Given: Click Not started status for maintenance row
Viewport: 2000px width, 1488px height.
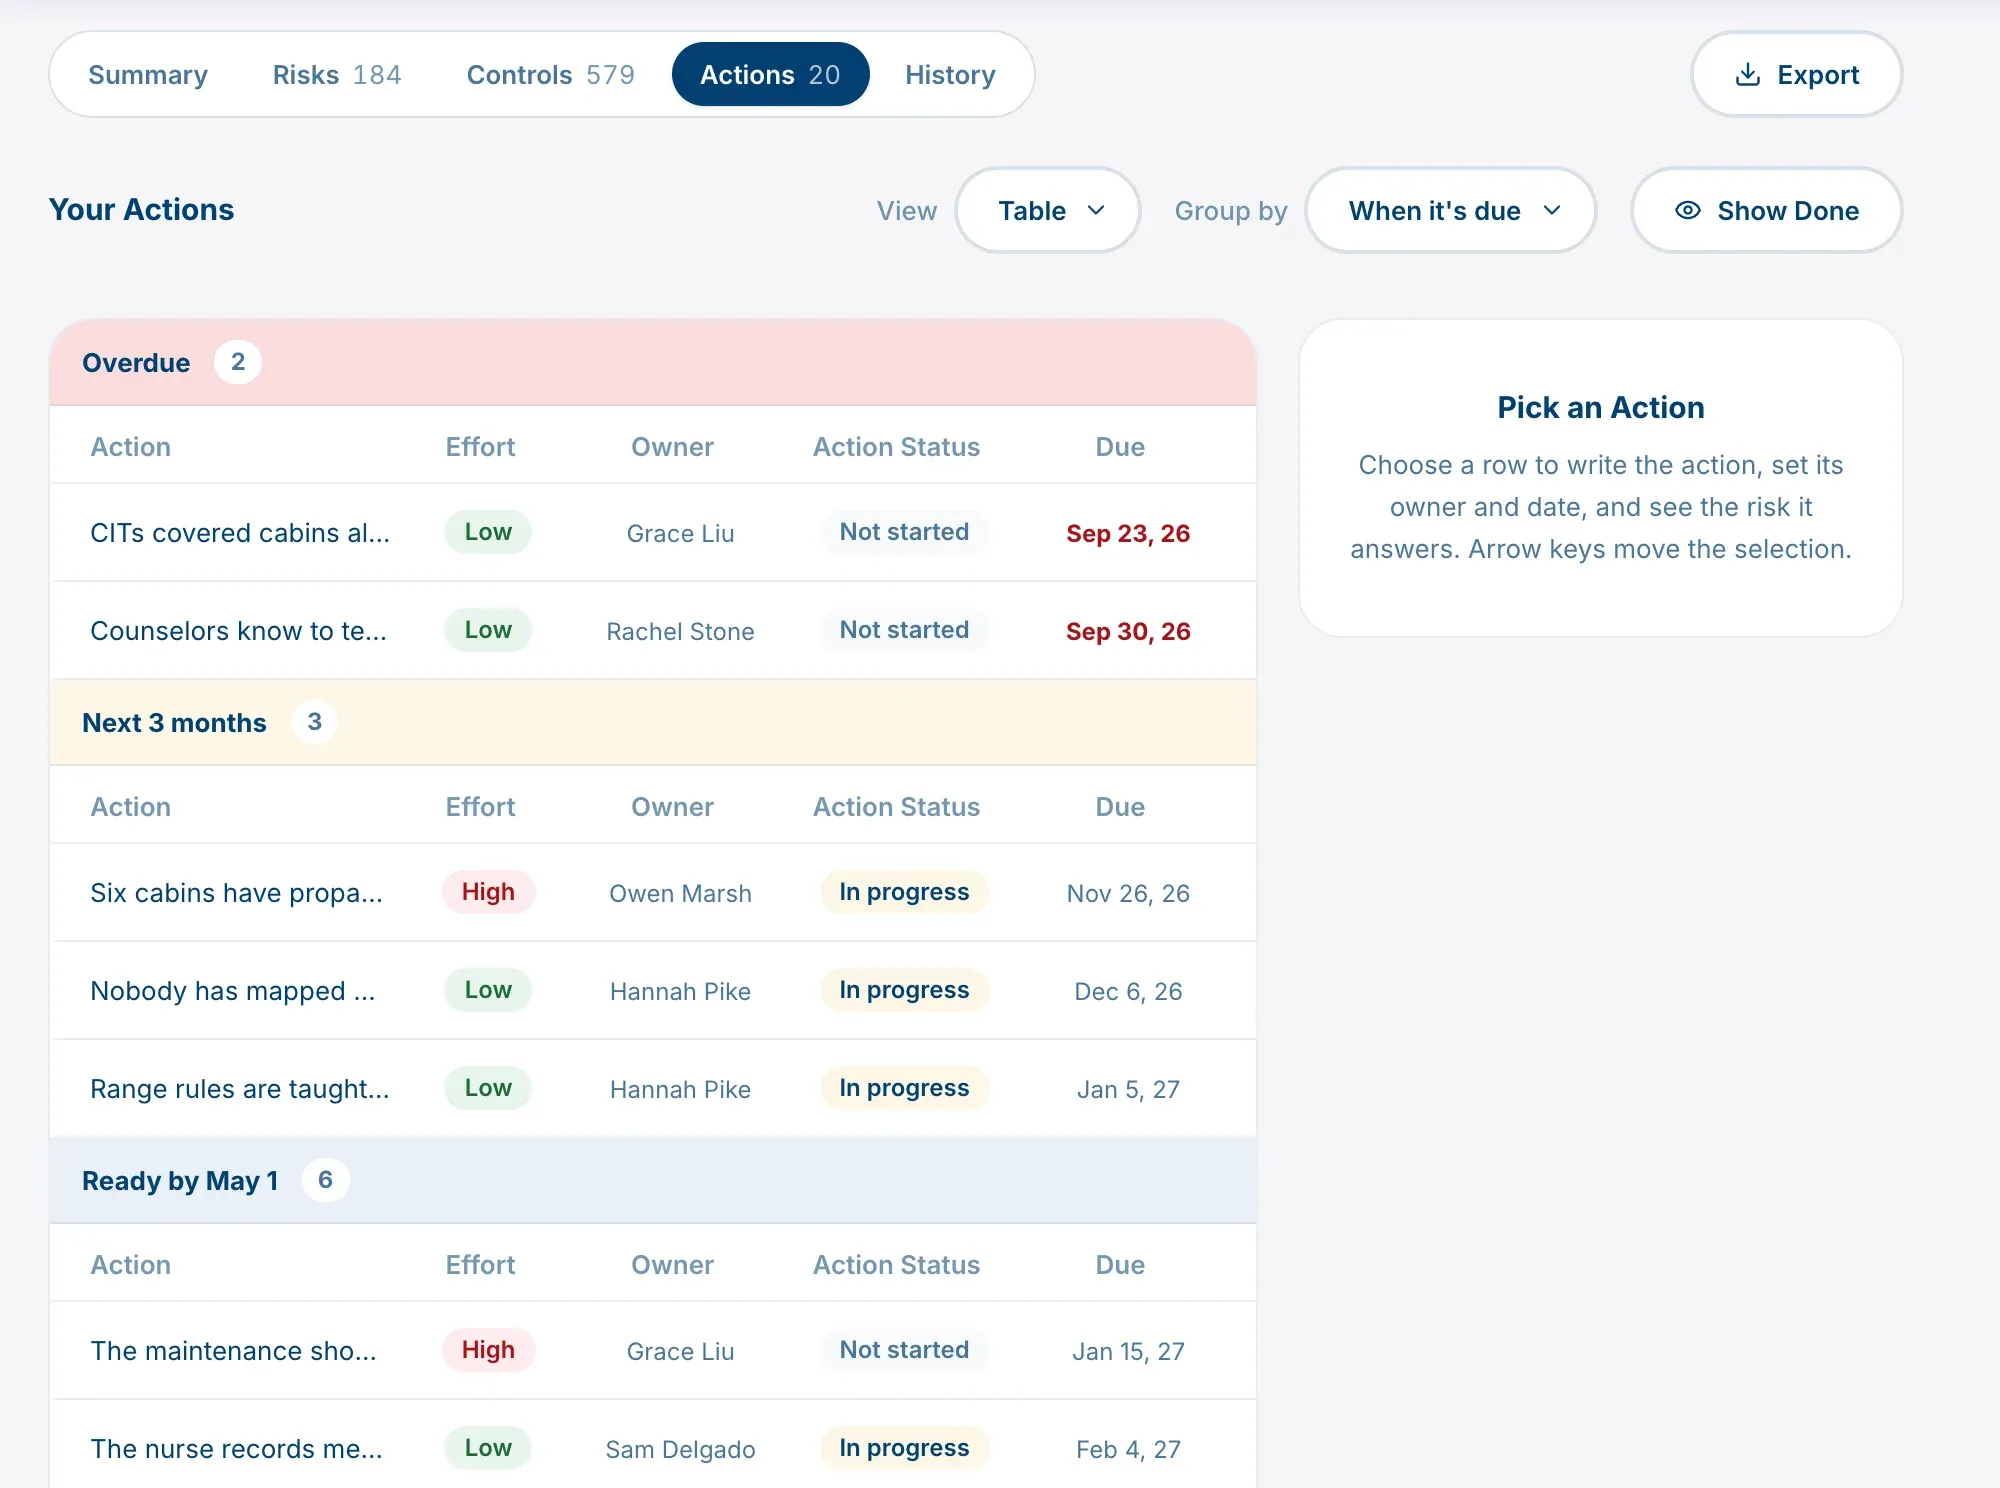Looking at the screenshot, I should [x=904, y=1350].
